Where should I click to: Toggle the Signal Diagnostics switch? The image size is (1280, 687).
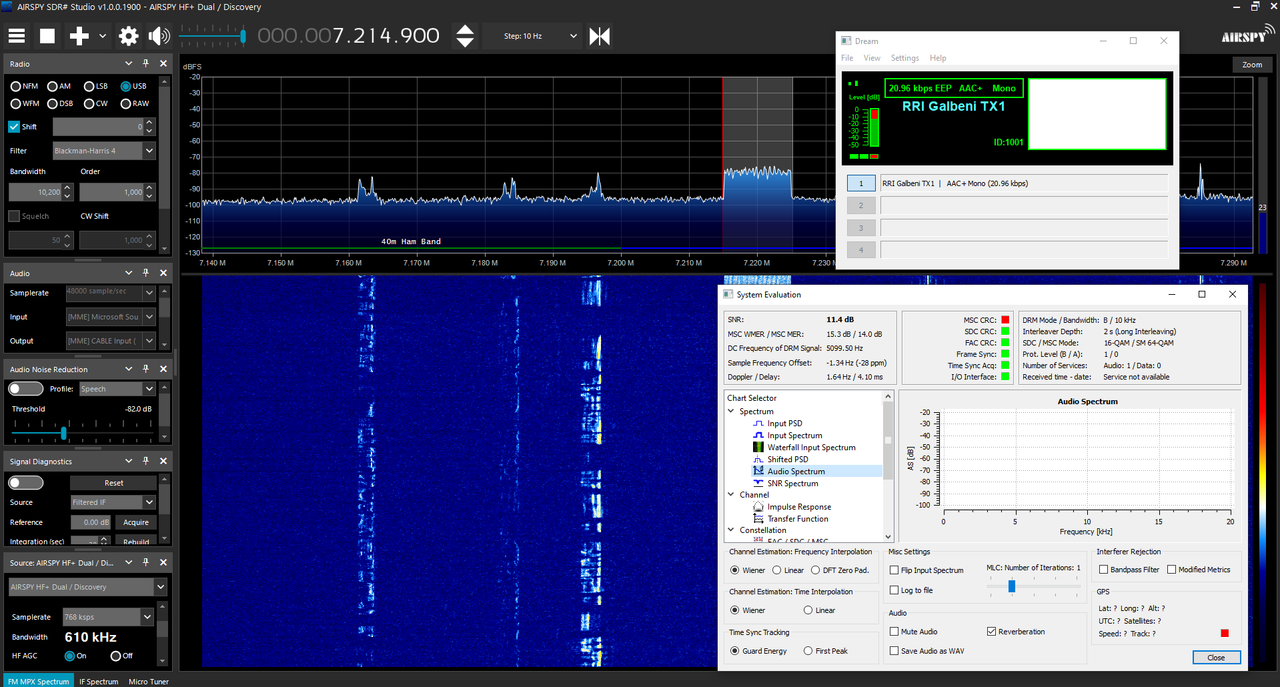[x=25, y=482]
